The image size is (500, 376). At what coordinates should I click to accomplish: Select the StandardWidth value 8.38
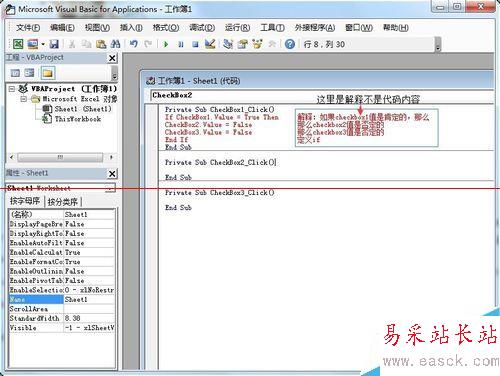click(x=89, y=318)
